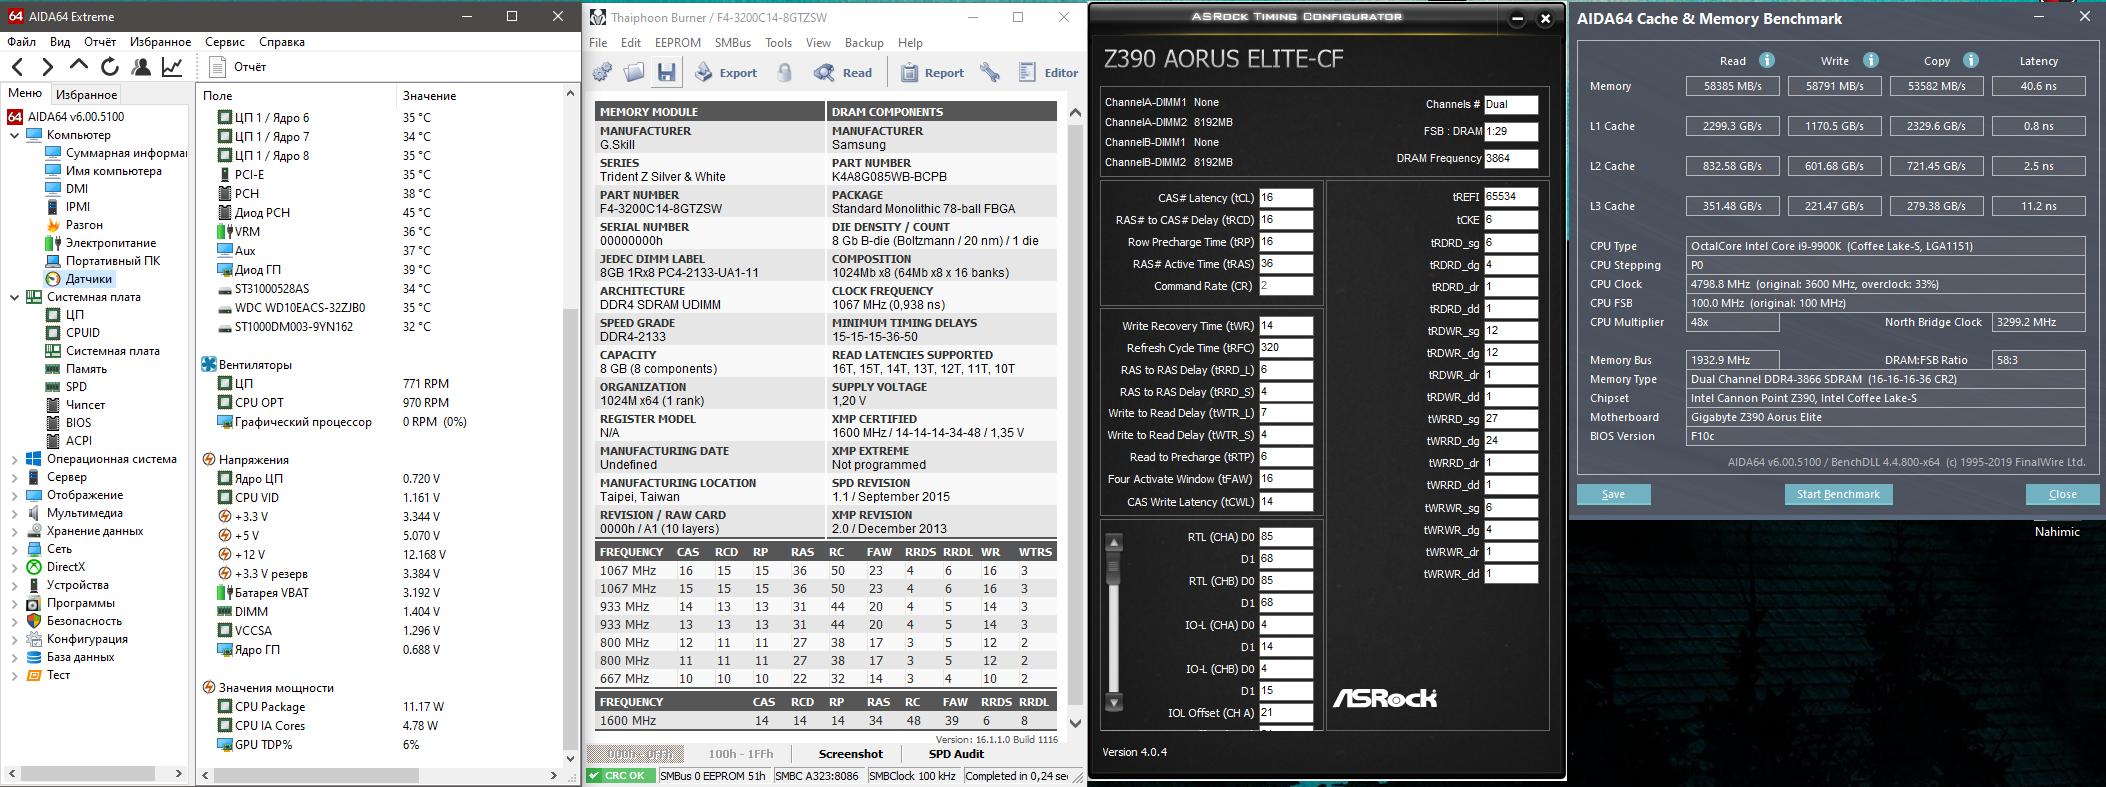Select SPD under Системная плата

(66, 387)
